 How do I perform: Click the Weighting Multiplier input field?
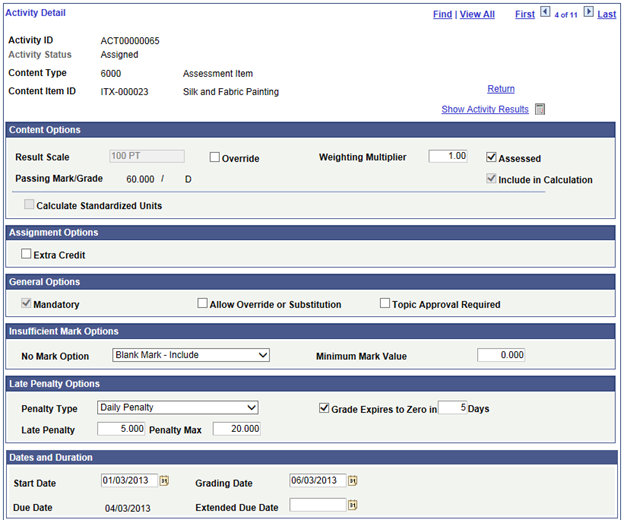point(448,156)
